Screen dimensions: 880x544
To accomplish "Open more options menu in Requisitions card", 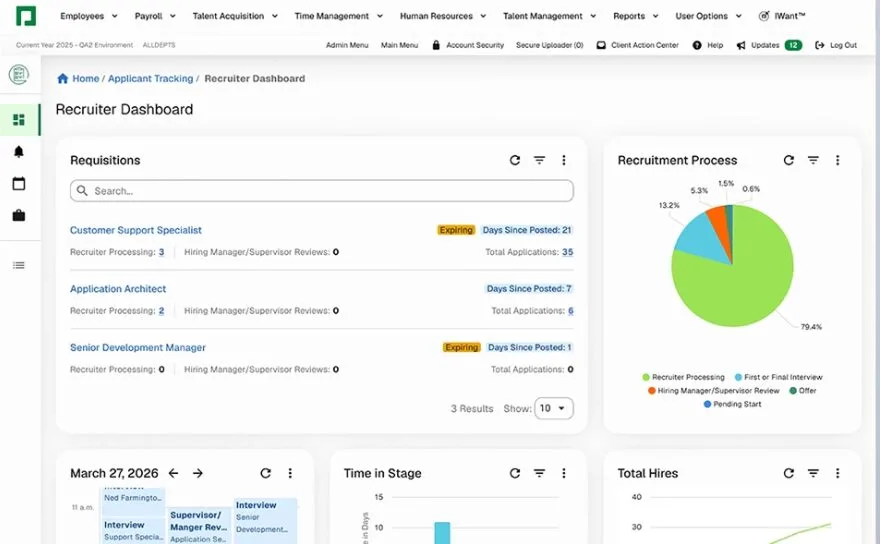I will [563, 161].
